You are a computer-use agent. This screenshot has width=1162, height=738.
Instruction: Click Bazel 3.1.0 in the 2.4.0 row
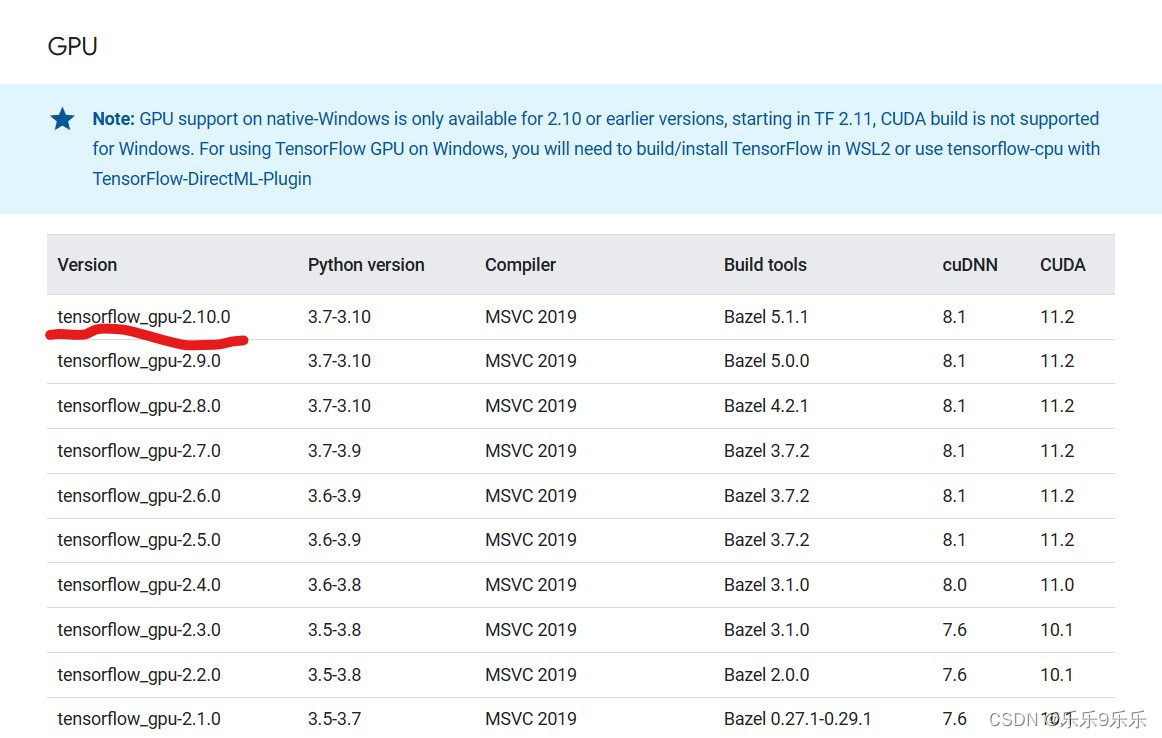[766, 585]
